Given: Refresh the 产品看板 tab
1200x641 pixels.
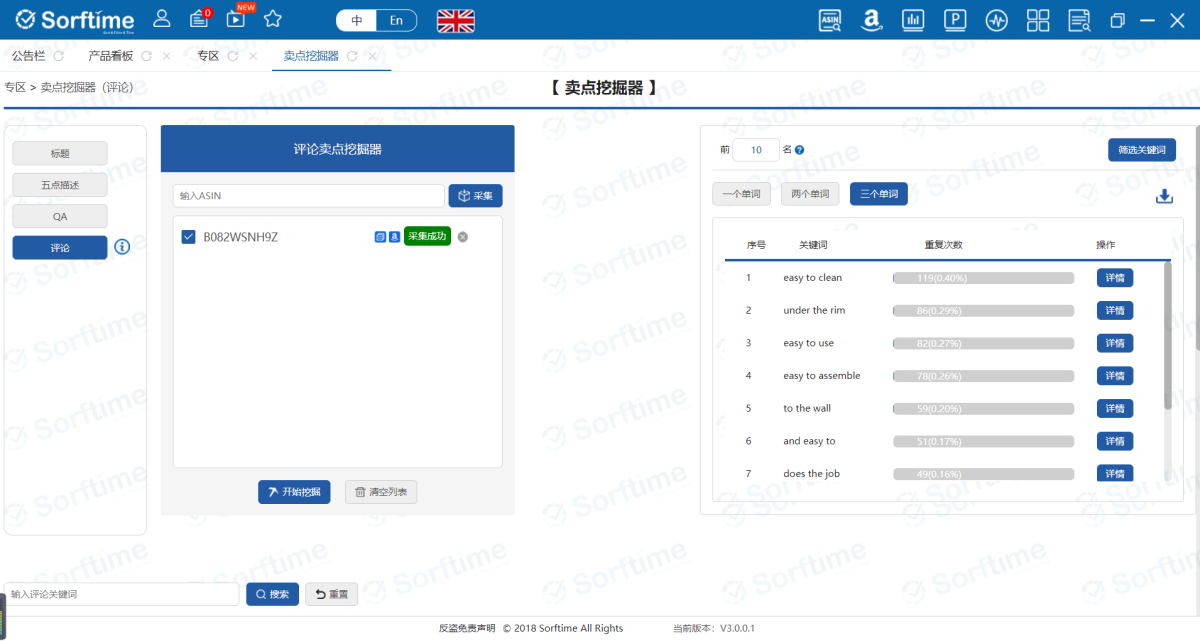Looking at the screenshot, I should point(148,55).
